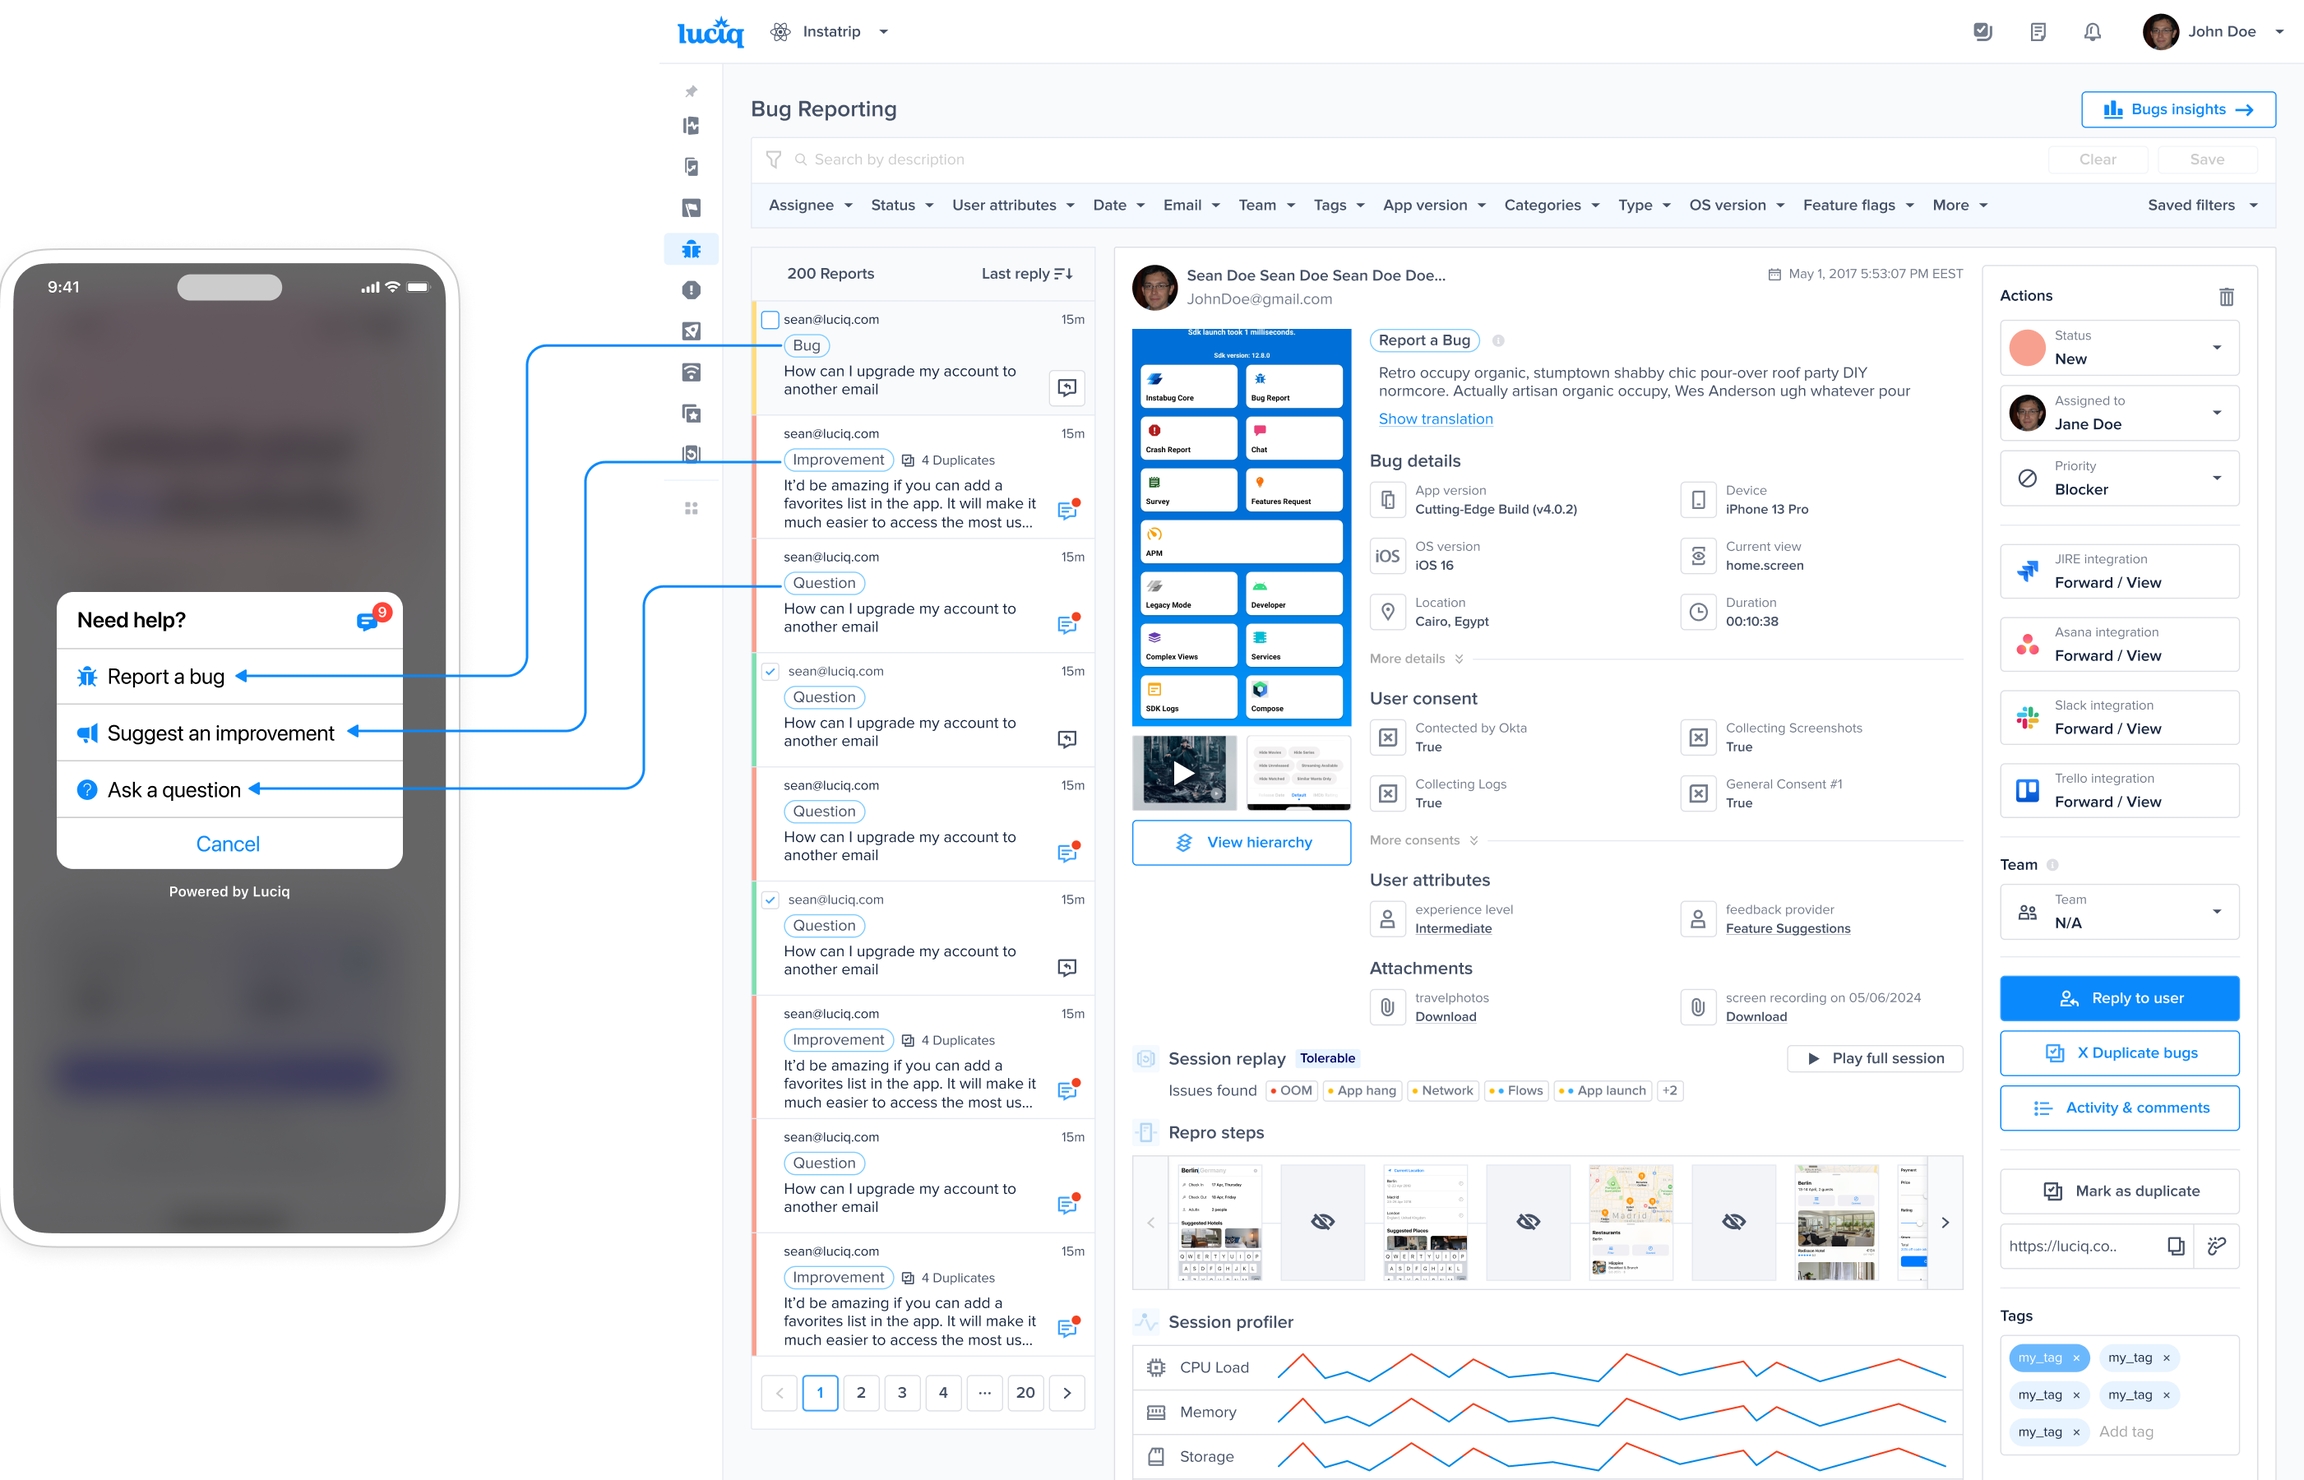Click the crash reporting sidebar icon

click(x=691, y=290)
